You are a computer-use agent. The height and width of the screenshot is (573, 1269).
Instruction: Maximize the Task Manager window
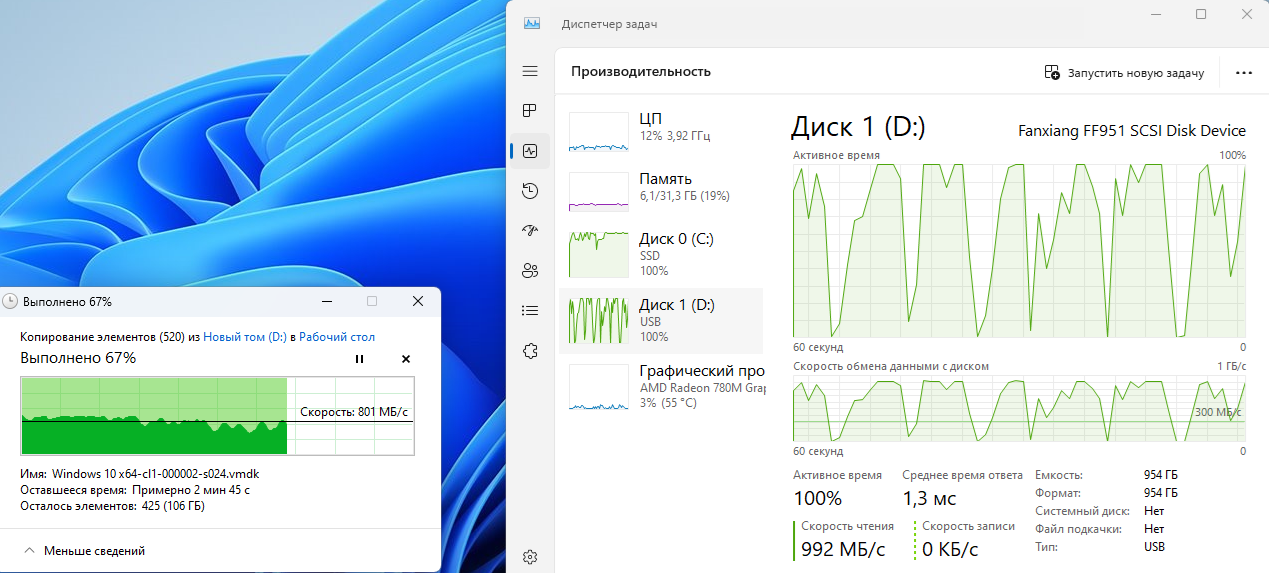coord(1201,14)
